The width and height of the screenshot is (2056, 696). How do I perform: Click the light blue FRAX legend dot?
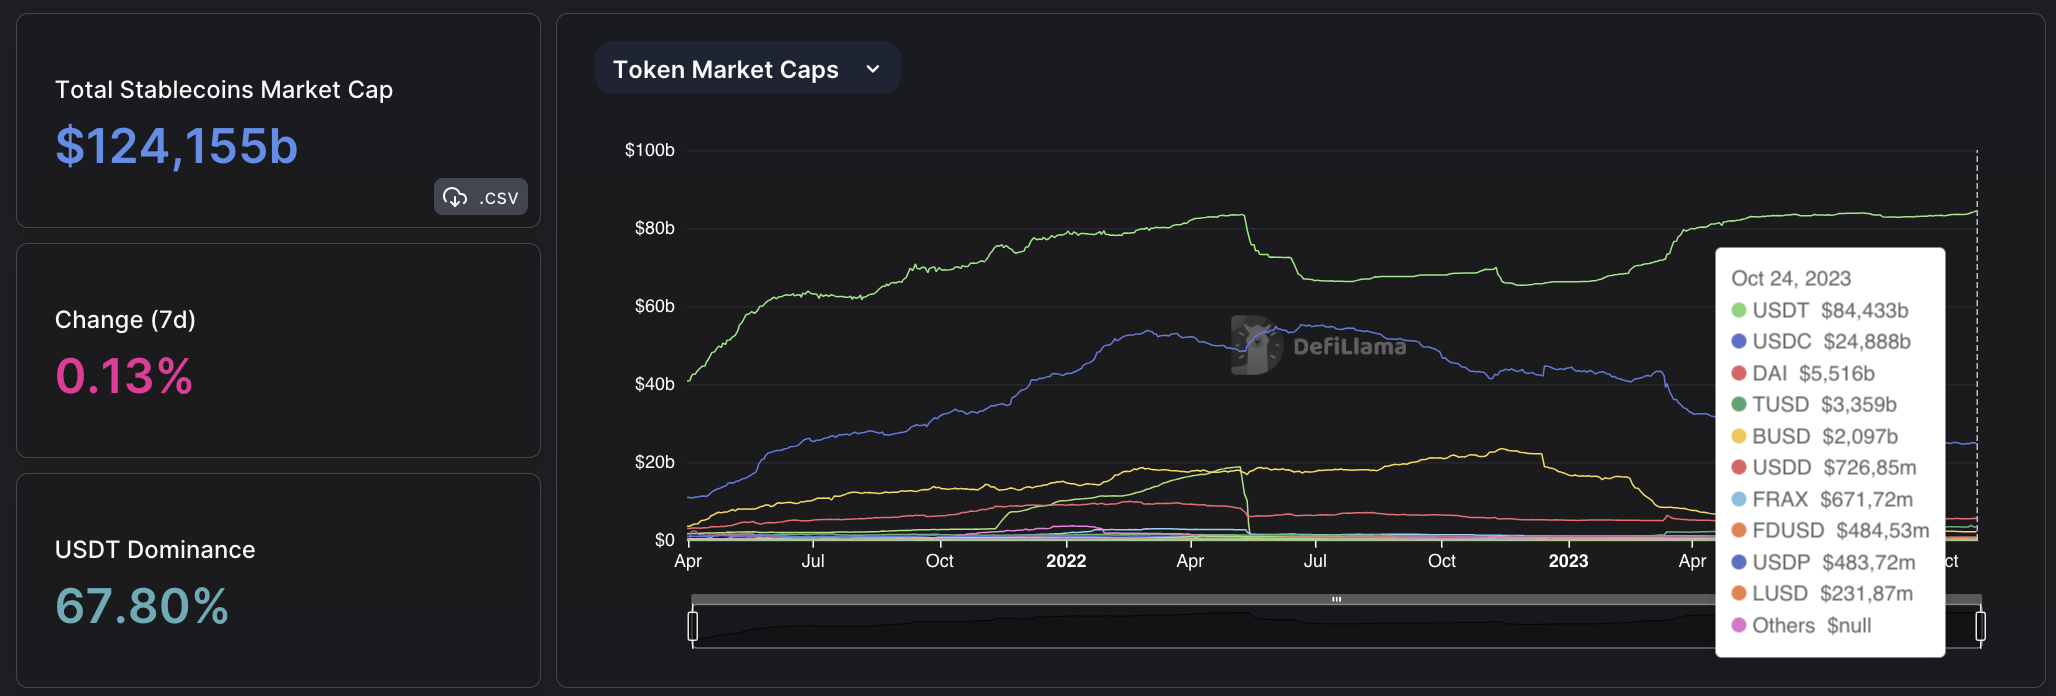1739,500
